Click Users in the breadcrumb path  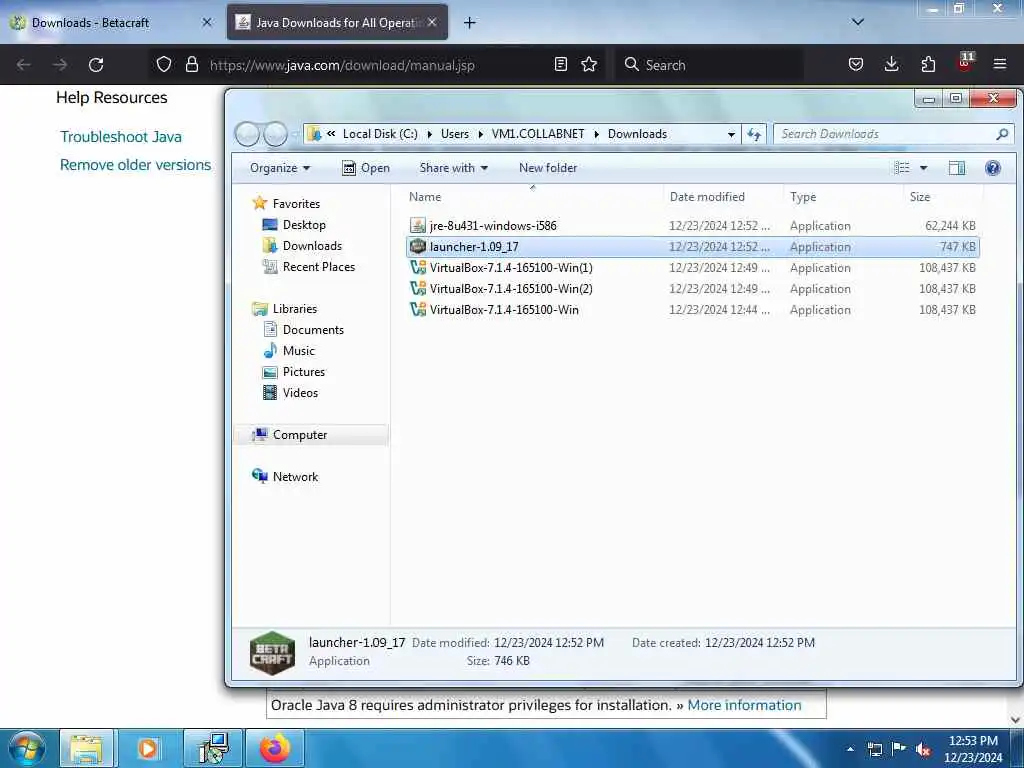tap(455, 134)
